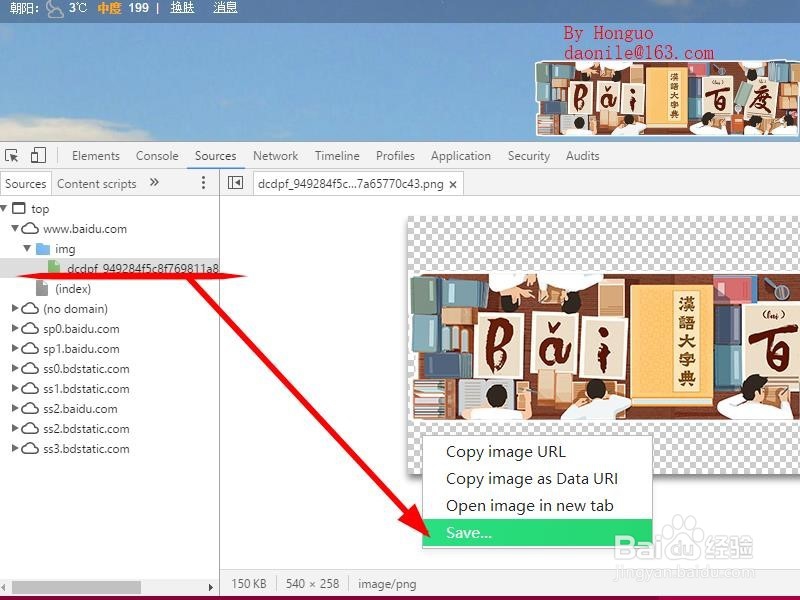Click the sp0.baidu.com cloud icon

pyautogui.click(x=30, y=328)
